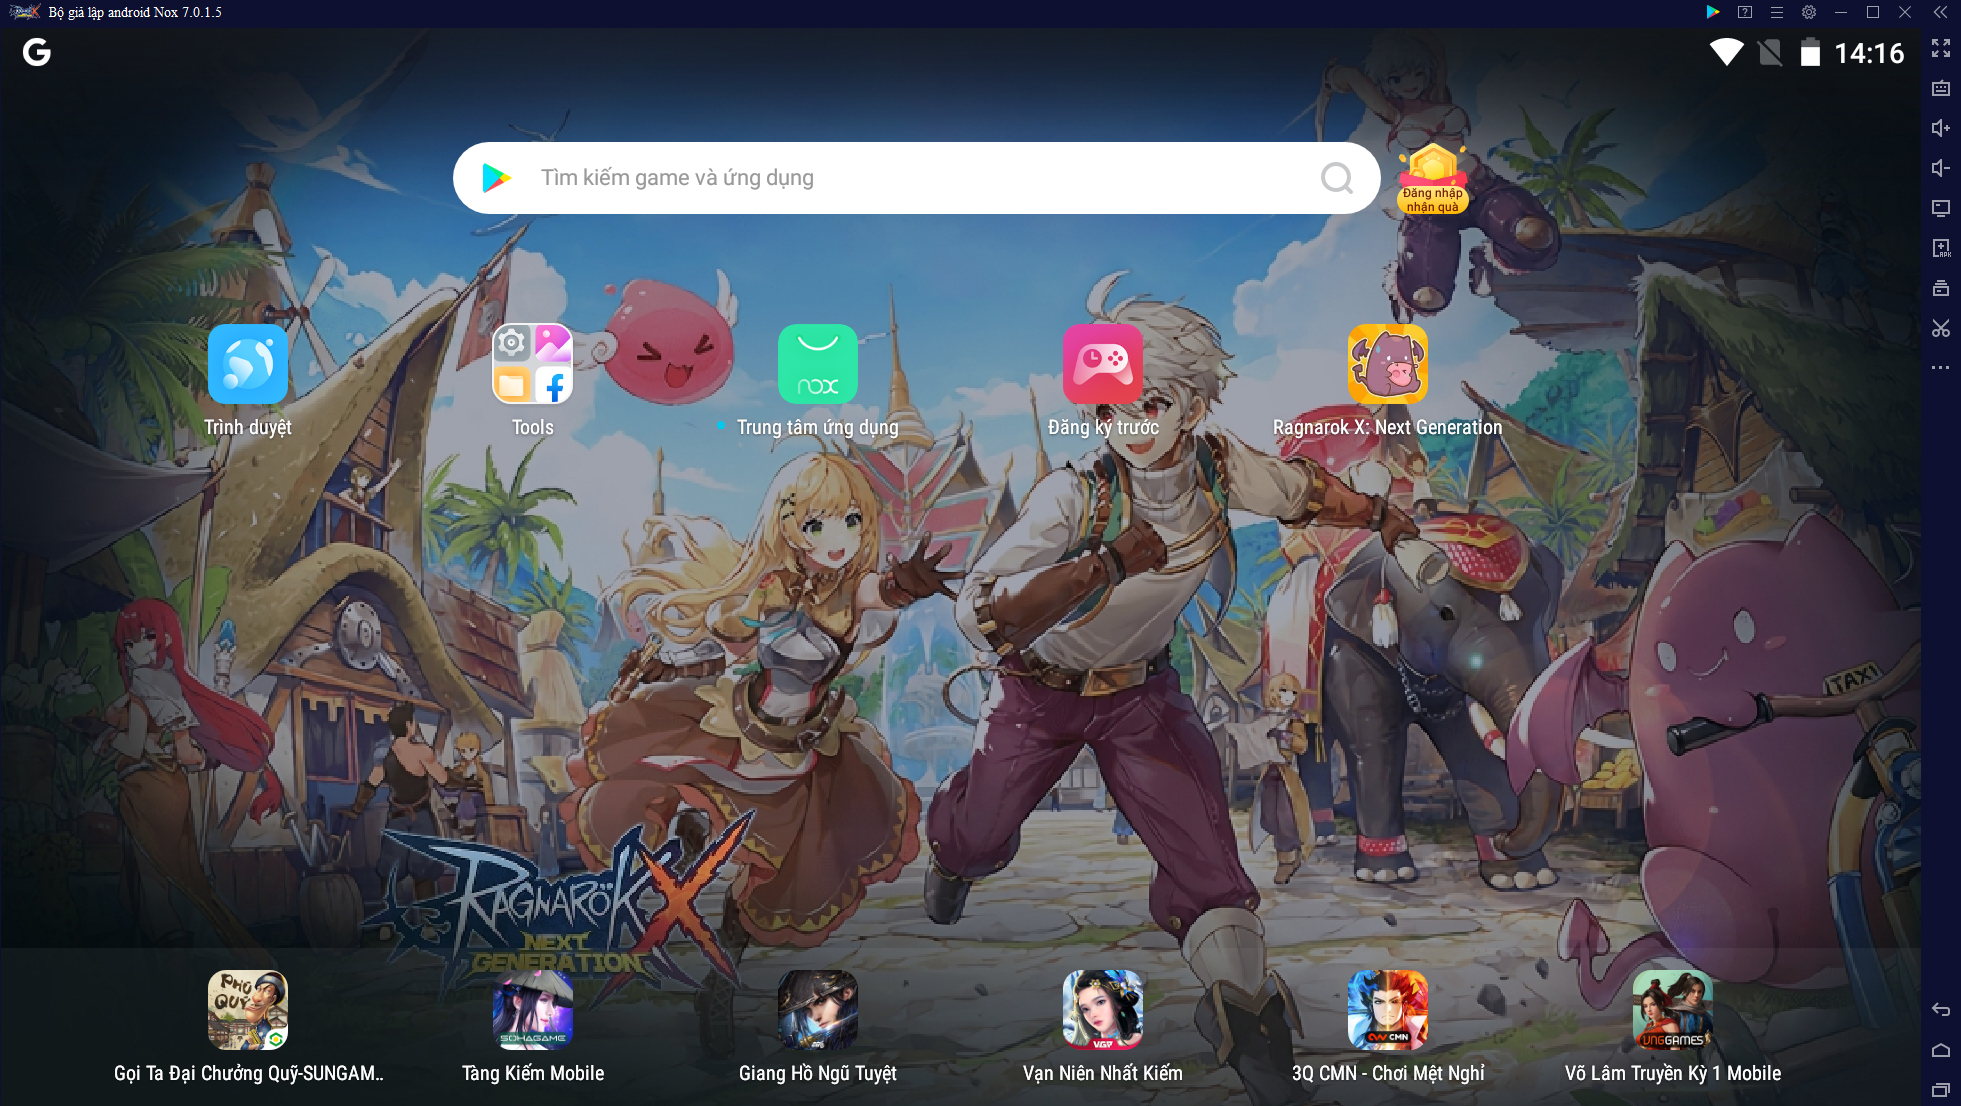1961x1106 pixels.
Task: Click the no-SIM signal status icon
Action: pos(1770,52)
